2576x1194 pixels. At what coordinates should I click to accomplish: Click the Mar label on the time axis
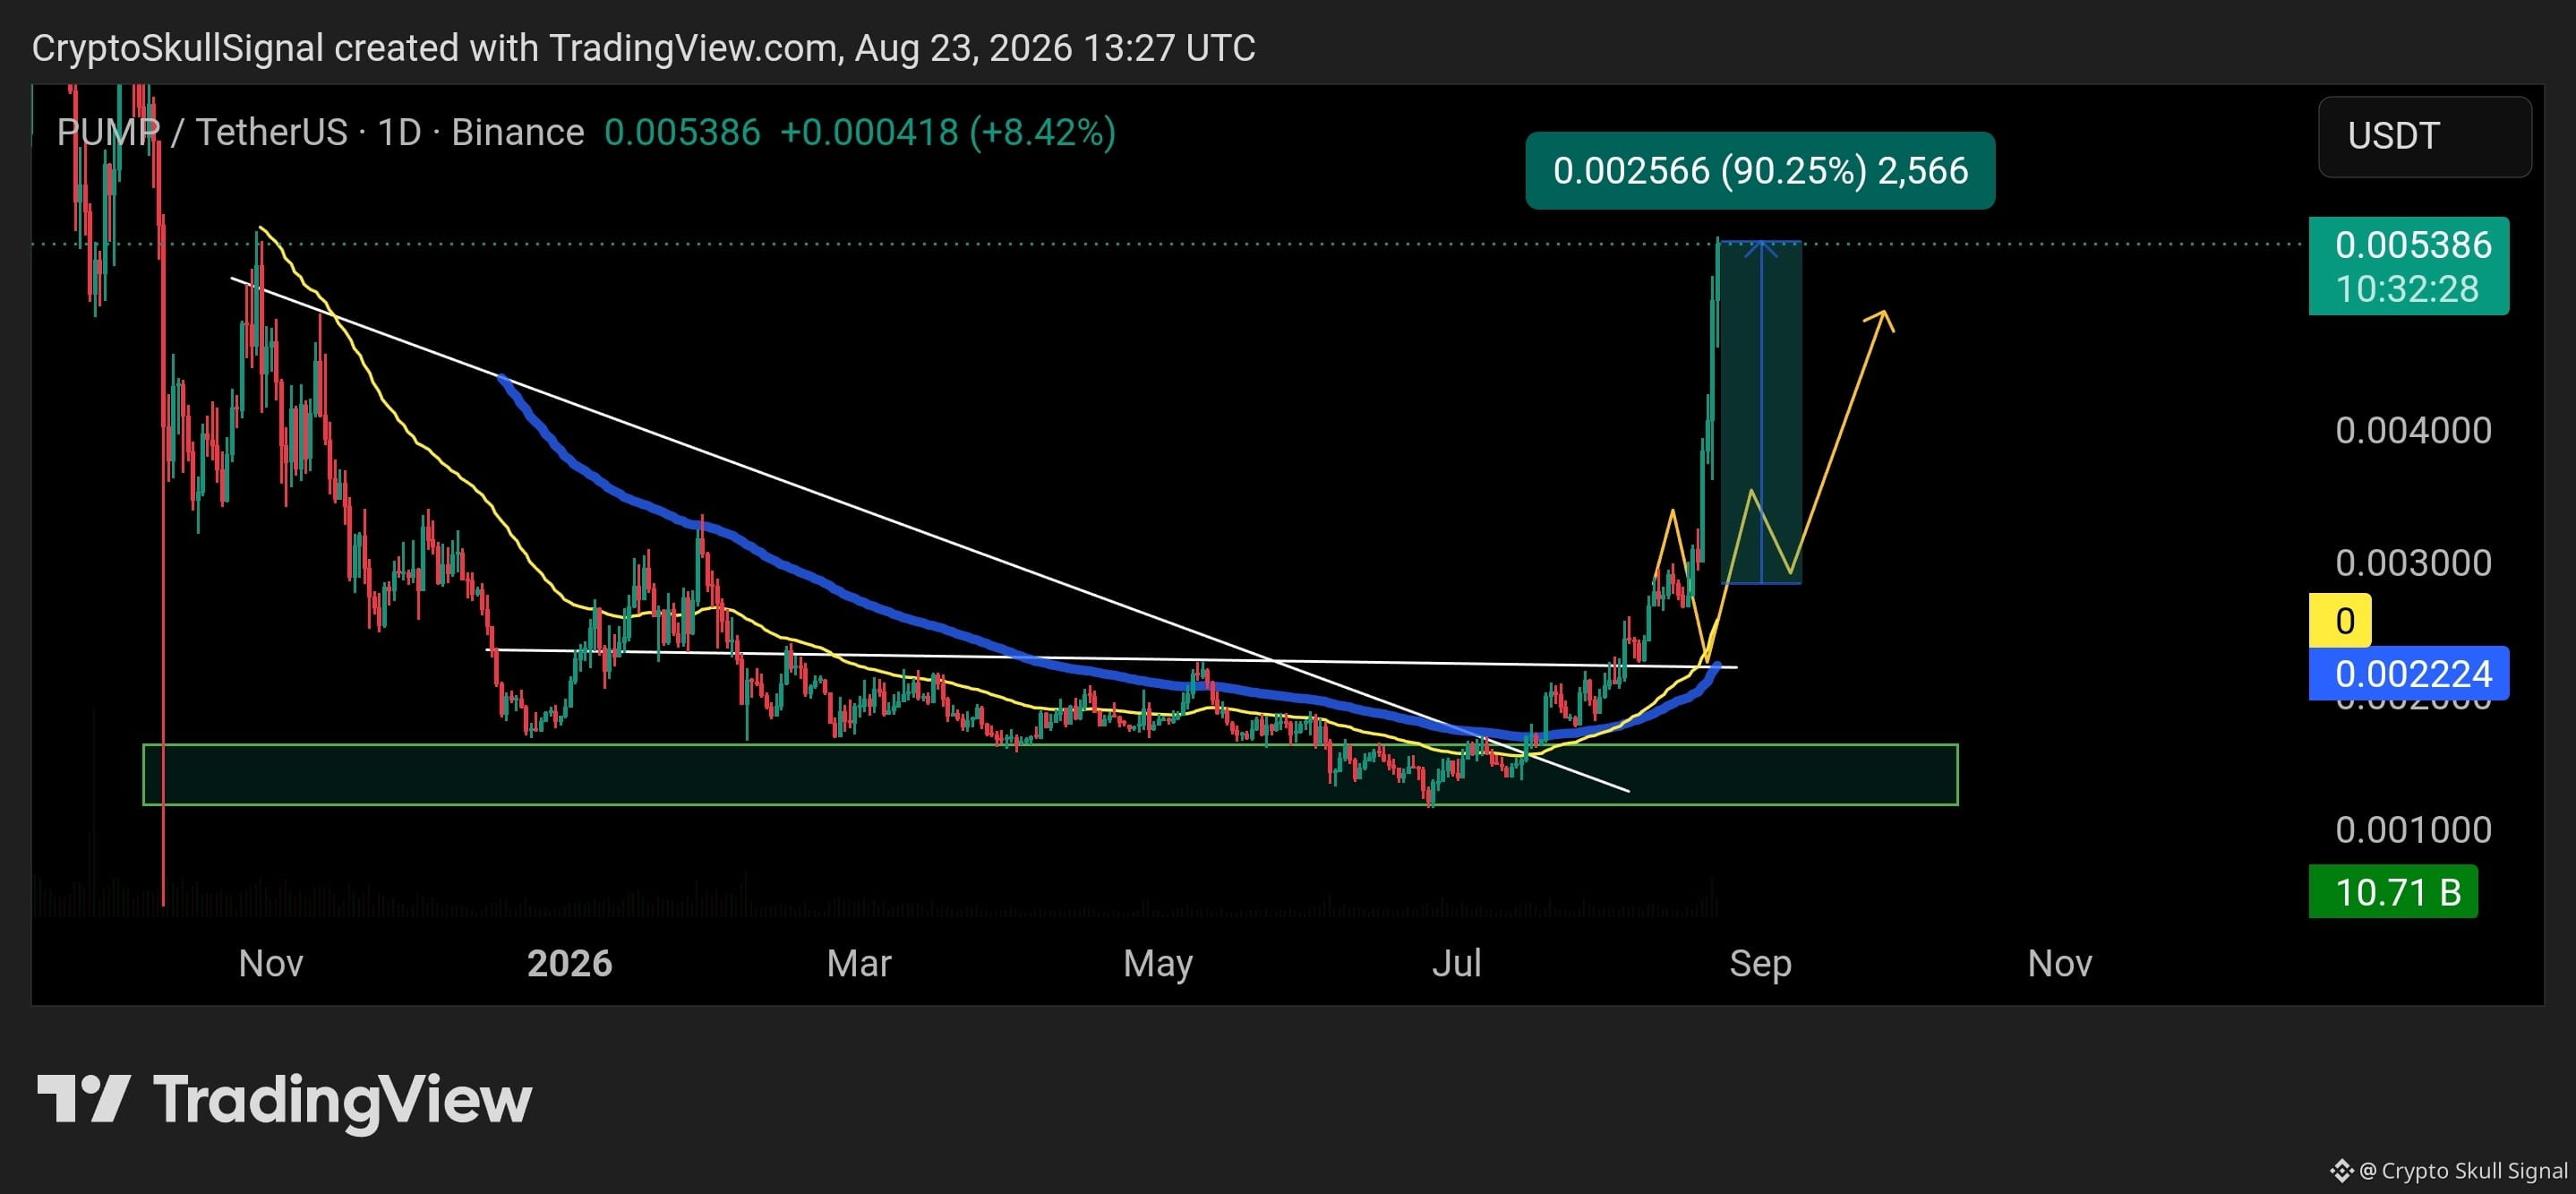pos(859,963)
